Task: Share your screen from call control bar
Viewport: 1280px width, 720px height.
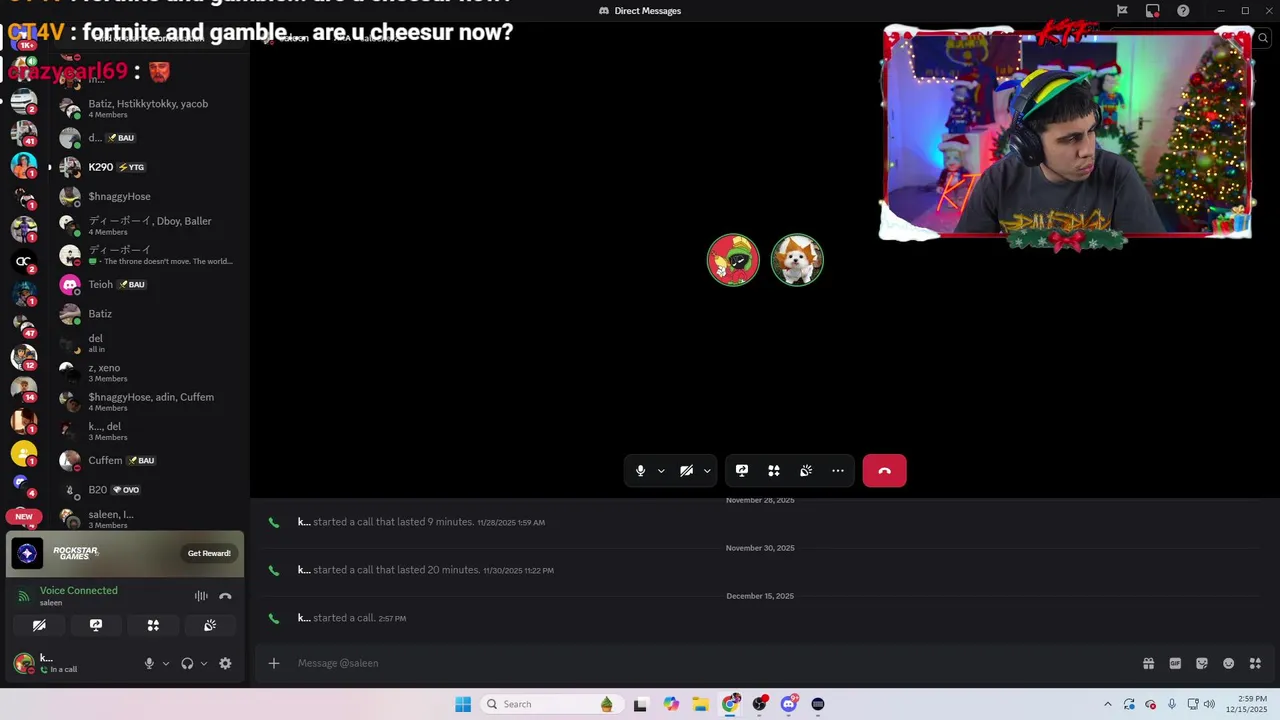Action: [x=742, y=471]
